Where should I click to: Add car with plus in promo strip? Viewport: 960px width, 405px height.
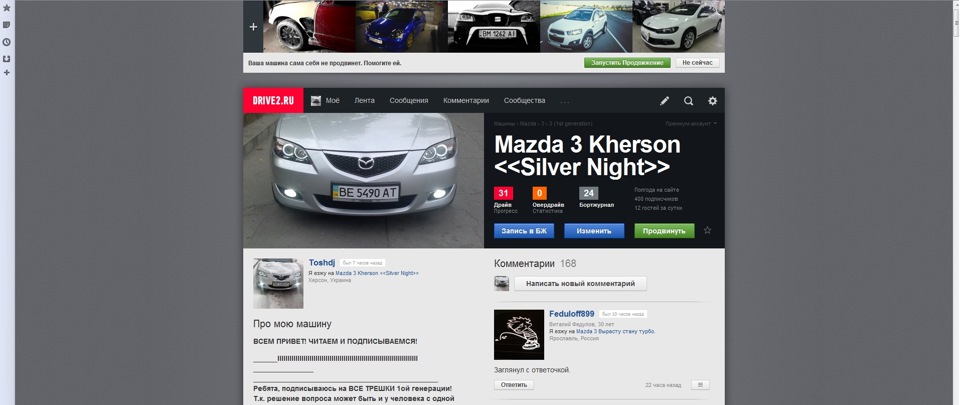pos(253,26)
